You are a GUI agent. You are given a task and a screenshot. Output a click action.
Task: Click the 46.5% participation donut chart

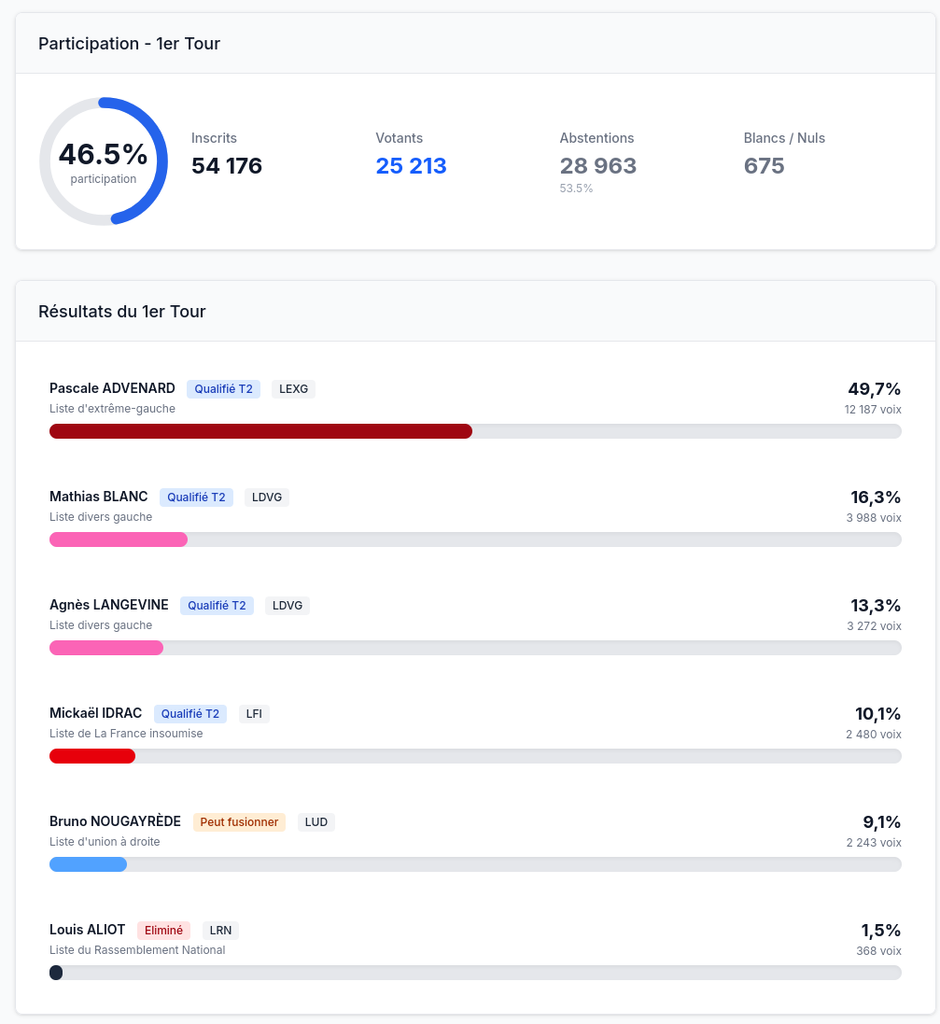pos(103,161)
